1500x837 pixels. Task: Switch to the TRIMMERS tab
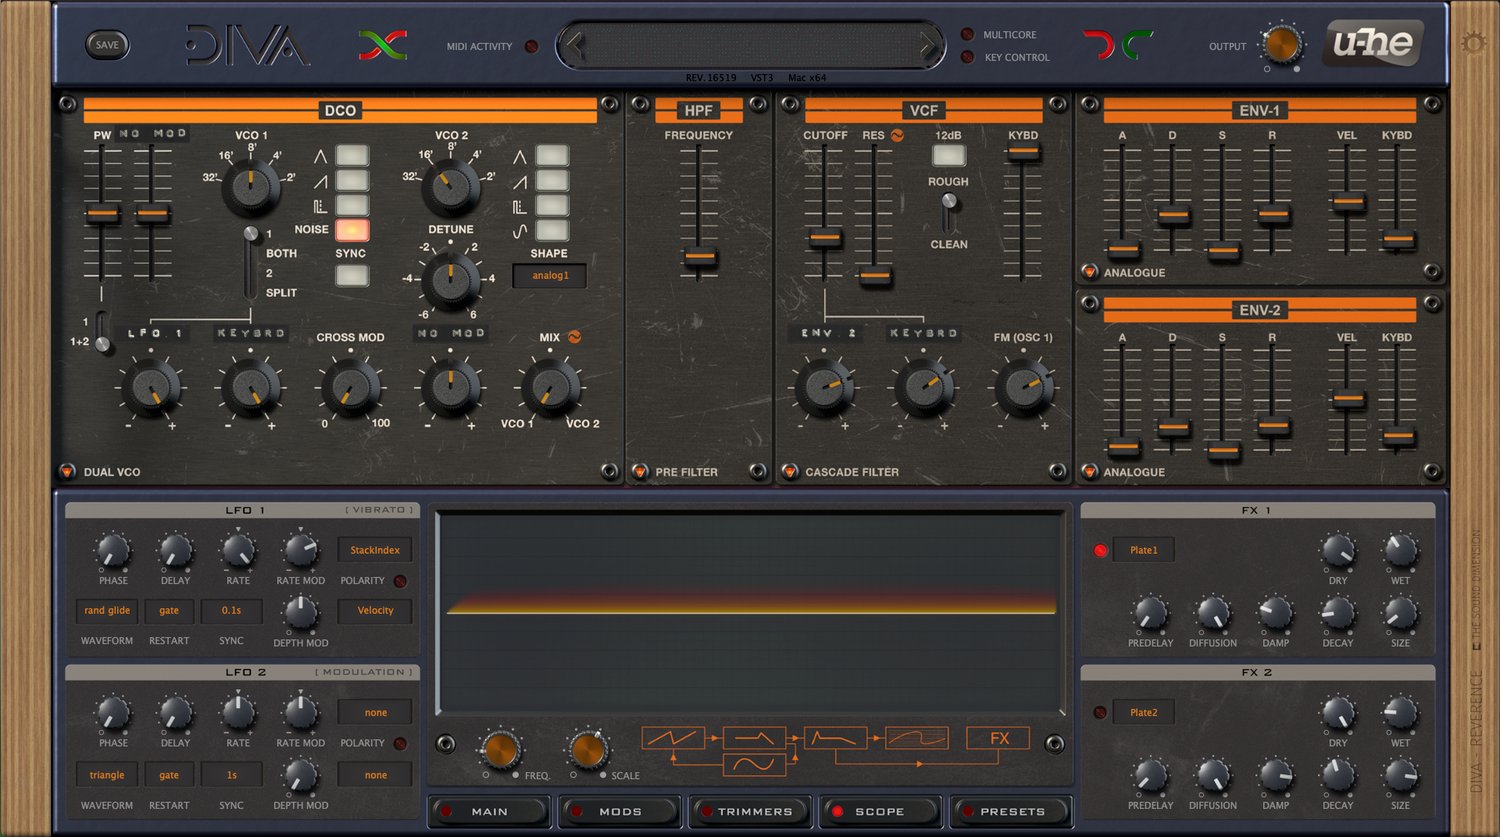coord(750,811)
